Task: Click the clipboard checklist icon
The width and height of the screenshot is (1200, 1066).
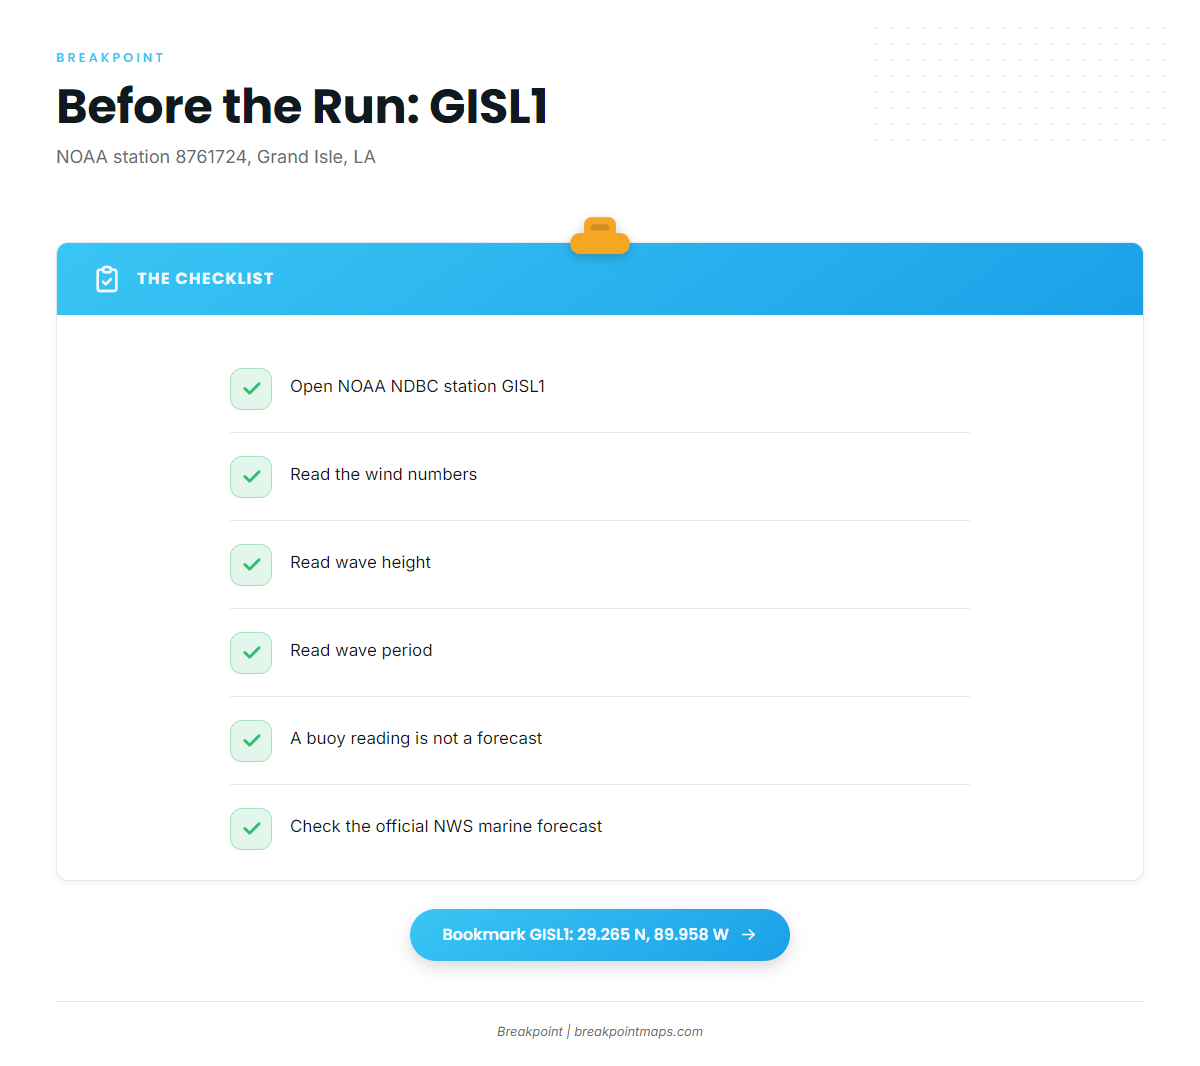Action: [107, 279]
